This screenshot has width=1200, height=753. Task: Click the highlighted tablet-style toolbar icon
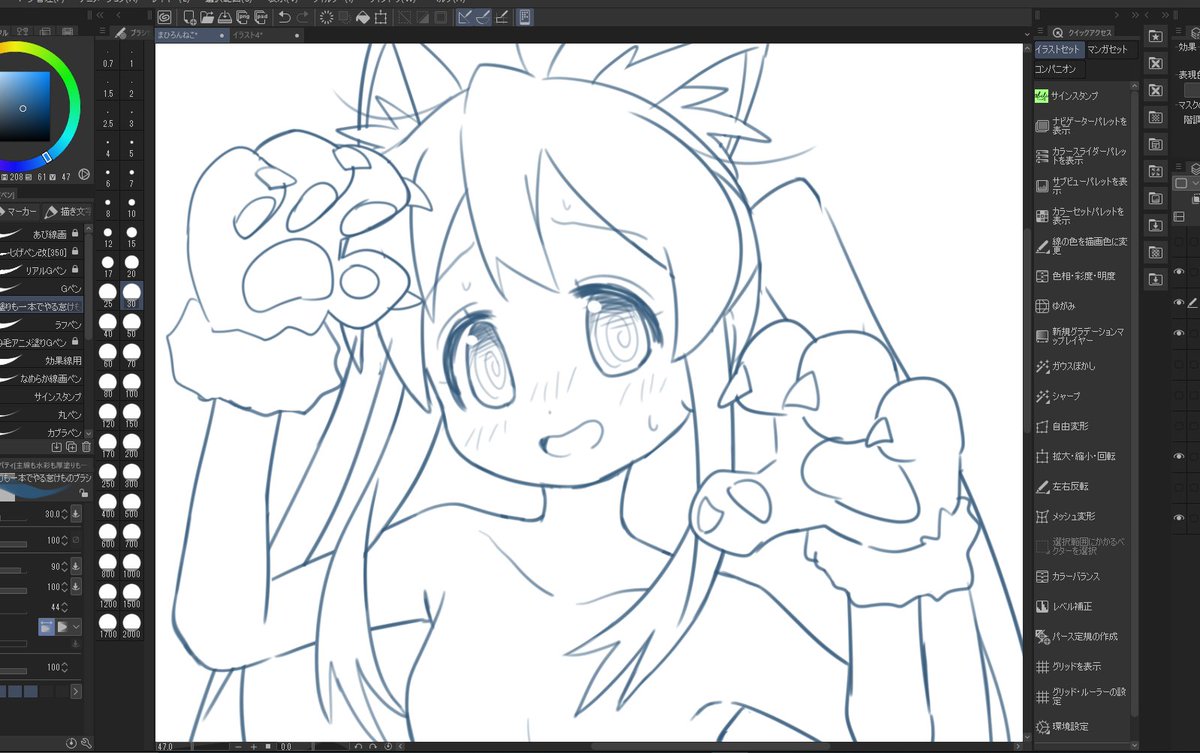(x=525, y=17)
